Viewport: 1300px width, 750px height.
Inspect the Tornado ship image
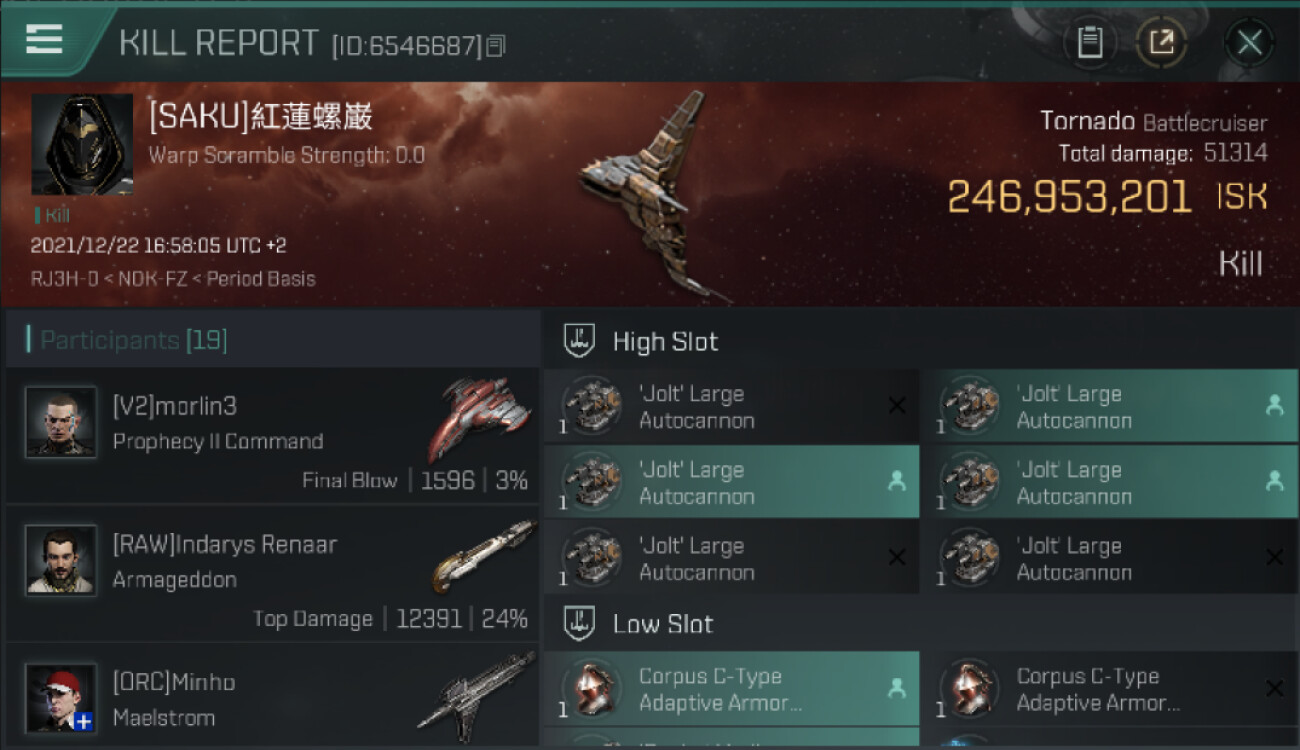648,195
